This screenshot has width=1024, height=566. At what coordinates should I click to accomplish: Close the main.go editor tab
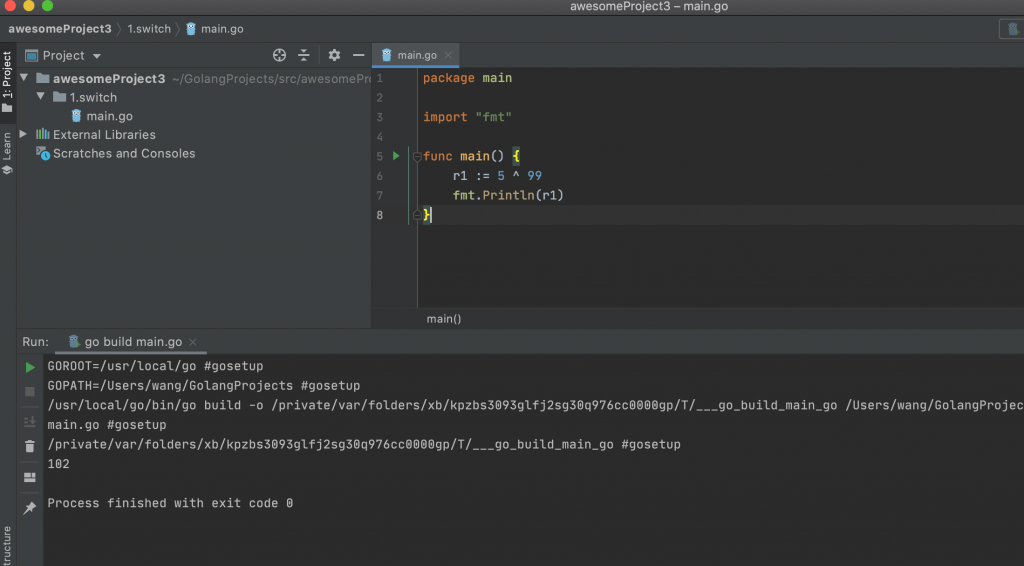pos(448,55)
